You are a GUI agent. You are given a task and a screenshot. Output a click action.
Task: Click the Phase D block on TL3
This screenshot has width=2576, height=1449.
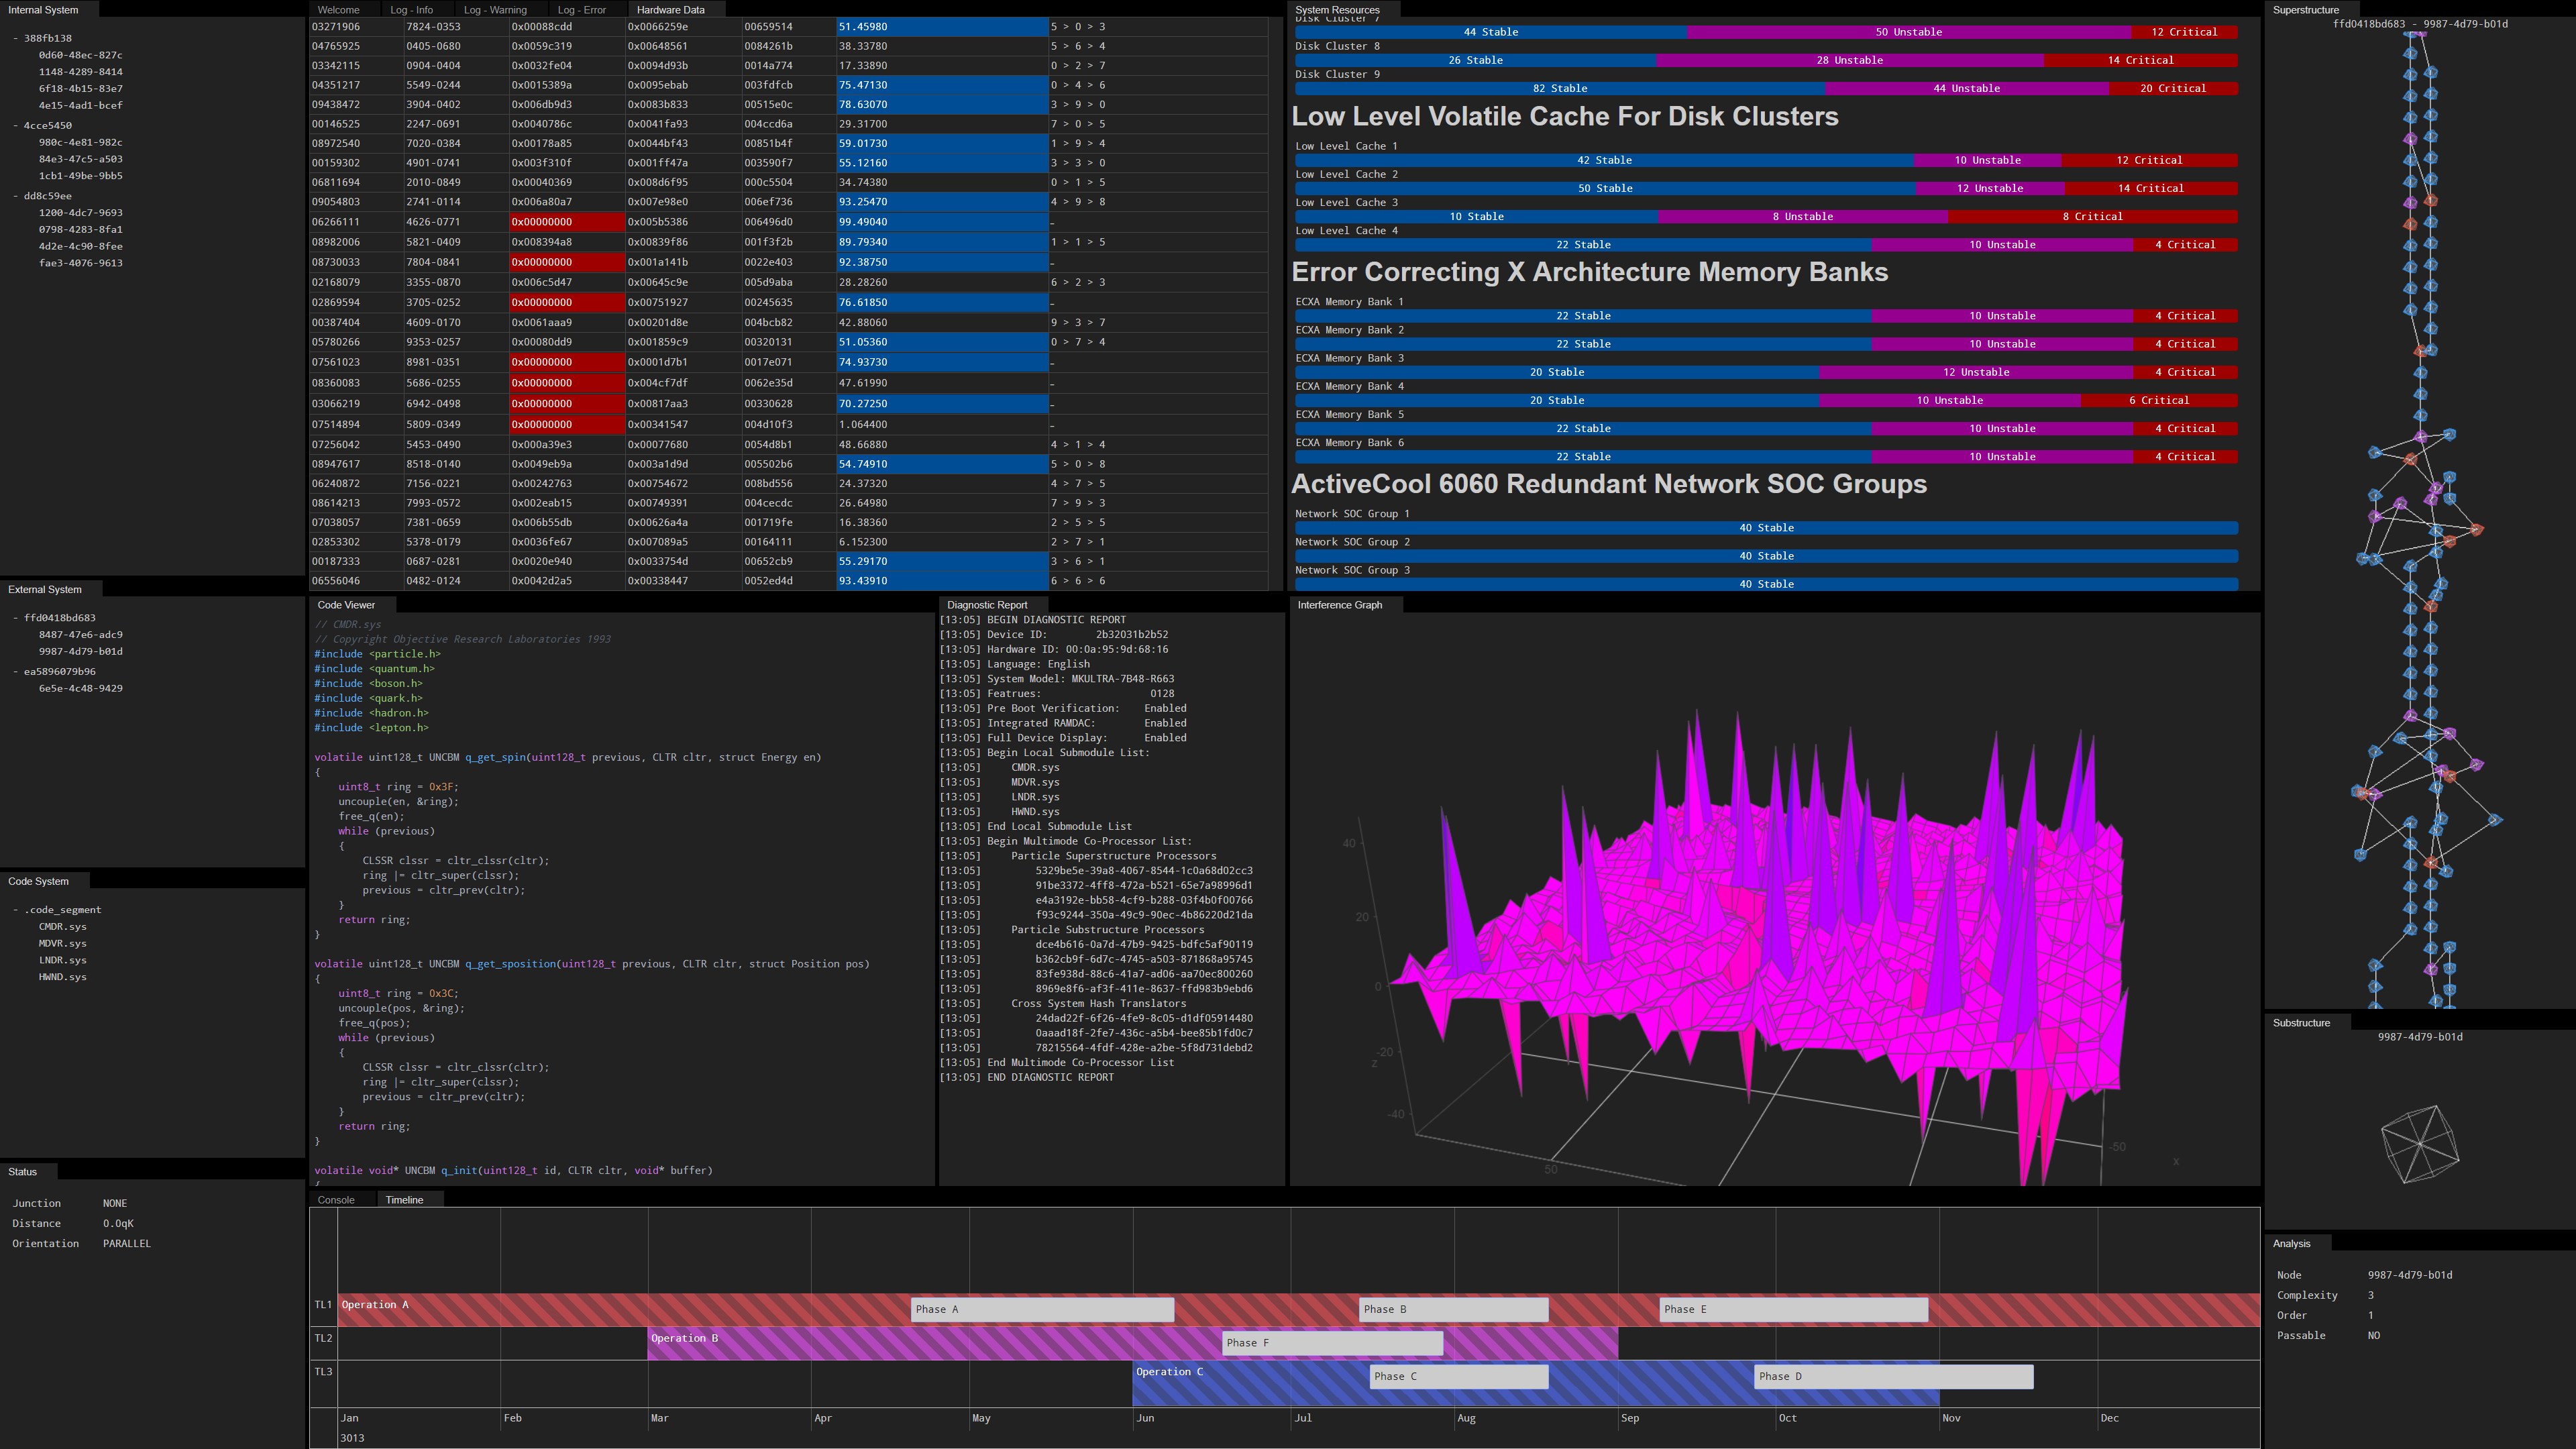1893,1377
